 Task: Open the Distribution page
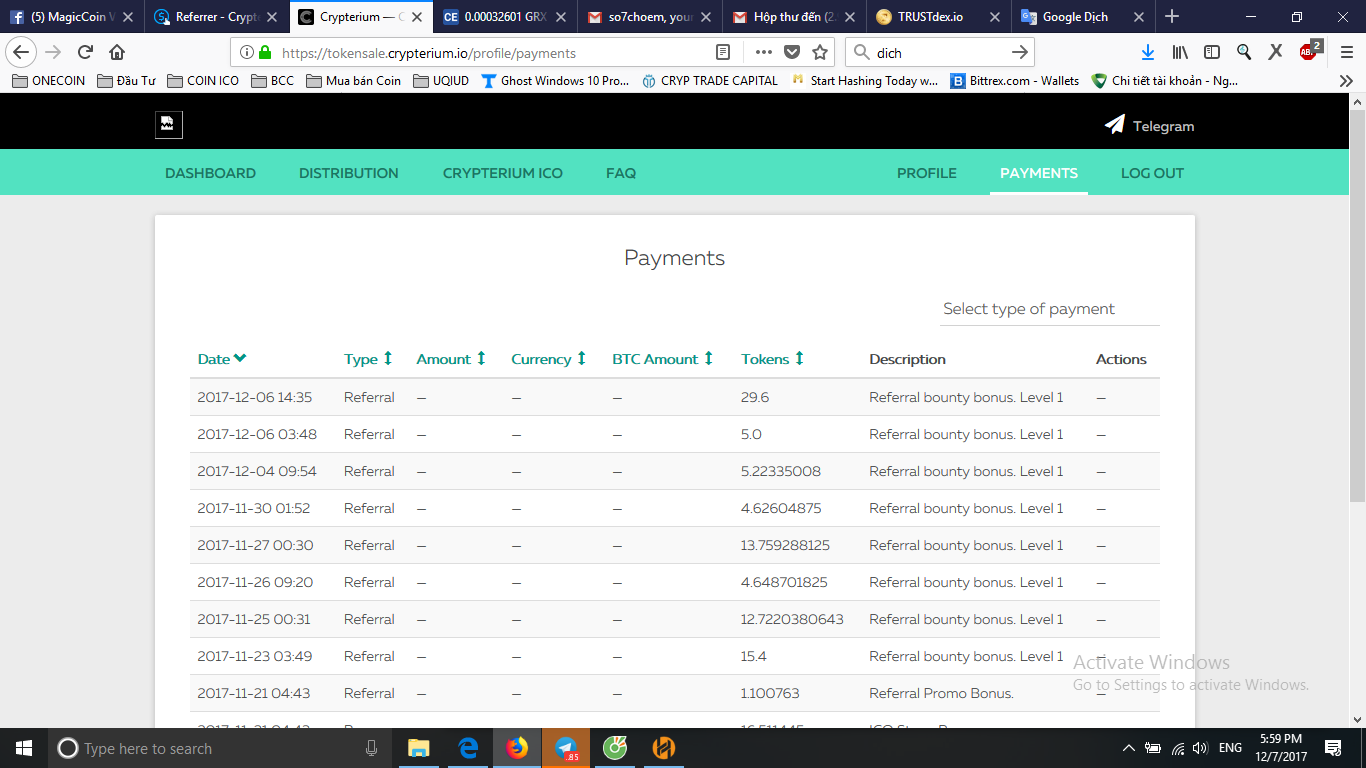(349, 173)
